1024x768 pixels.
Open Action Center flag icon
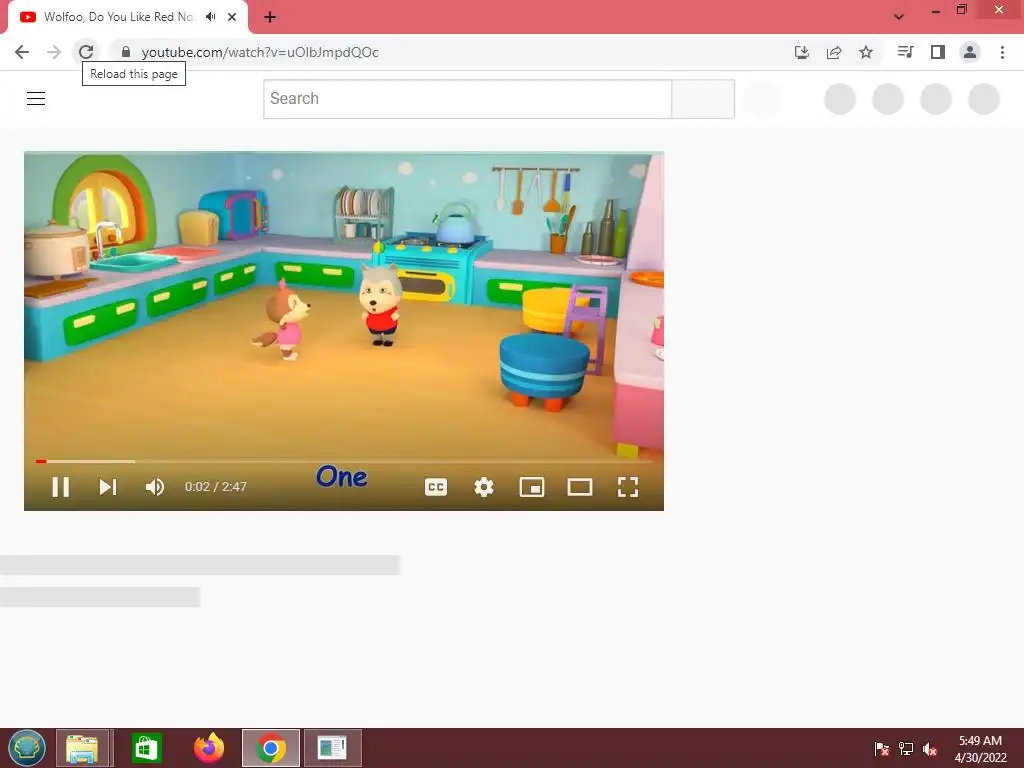tap(882, 748)
